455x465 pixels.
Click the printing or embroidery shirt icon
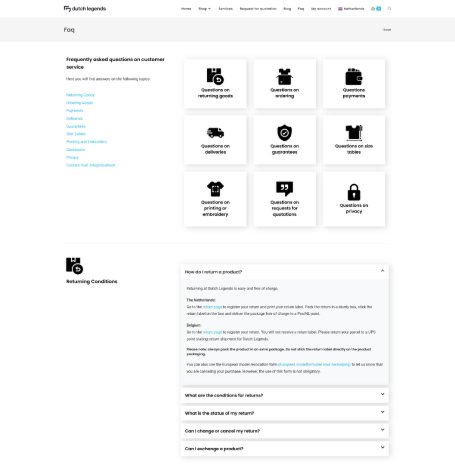point(215,189)
